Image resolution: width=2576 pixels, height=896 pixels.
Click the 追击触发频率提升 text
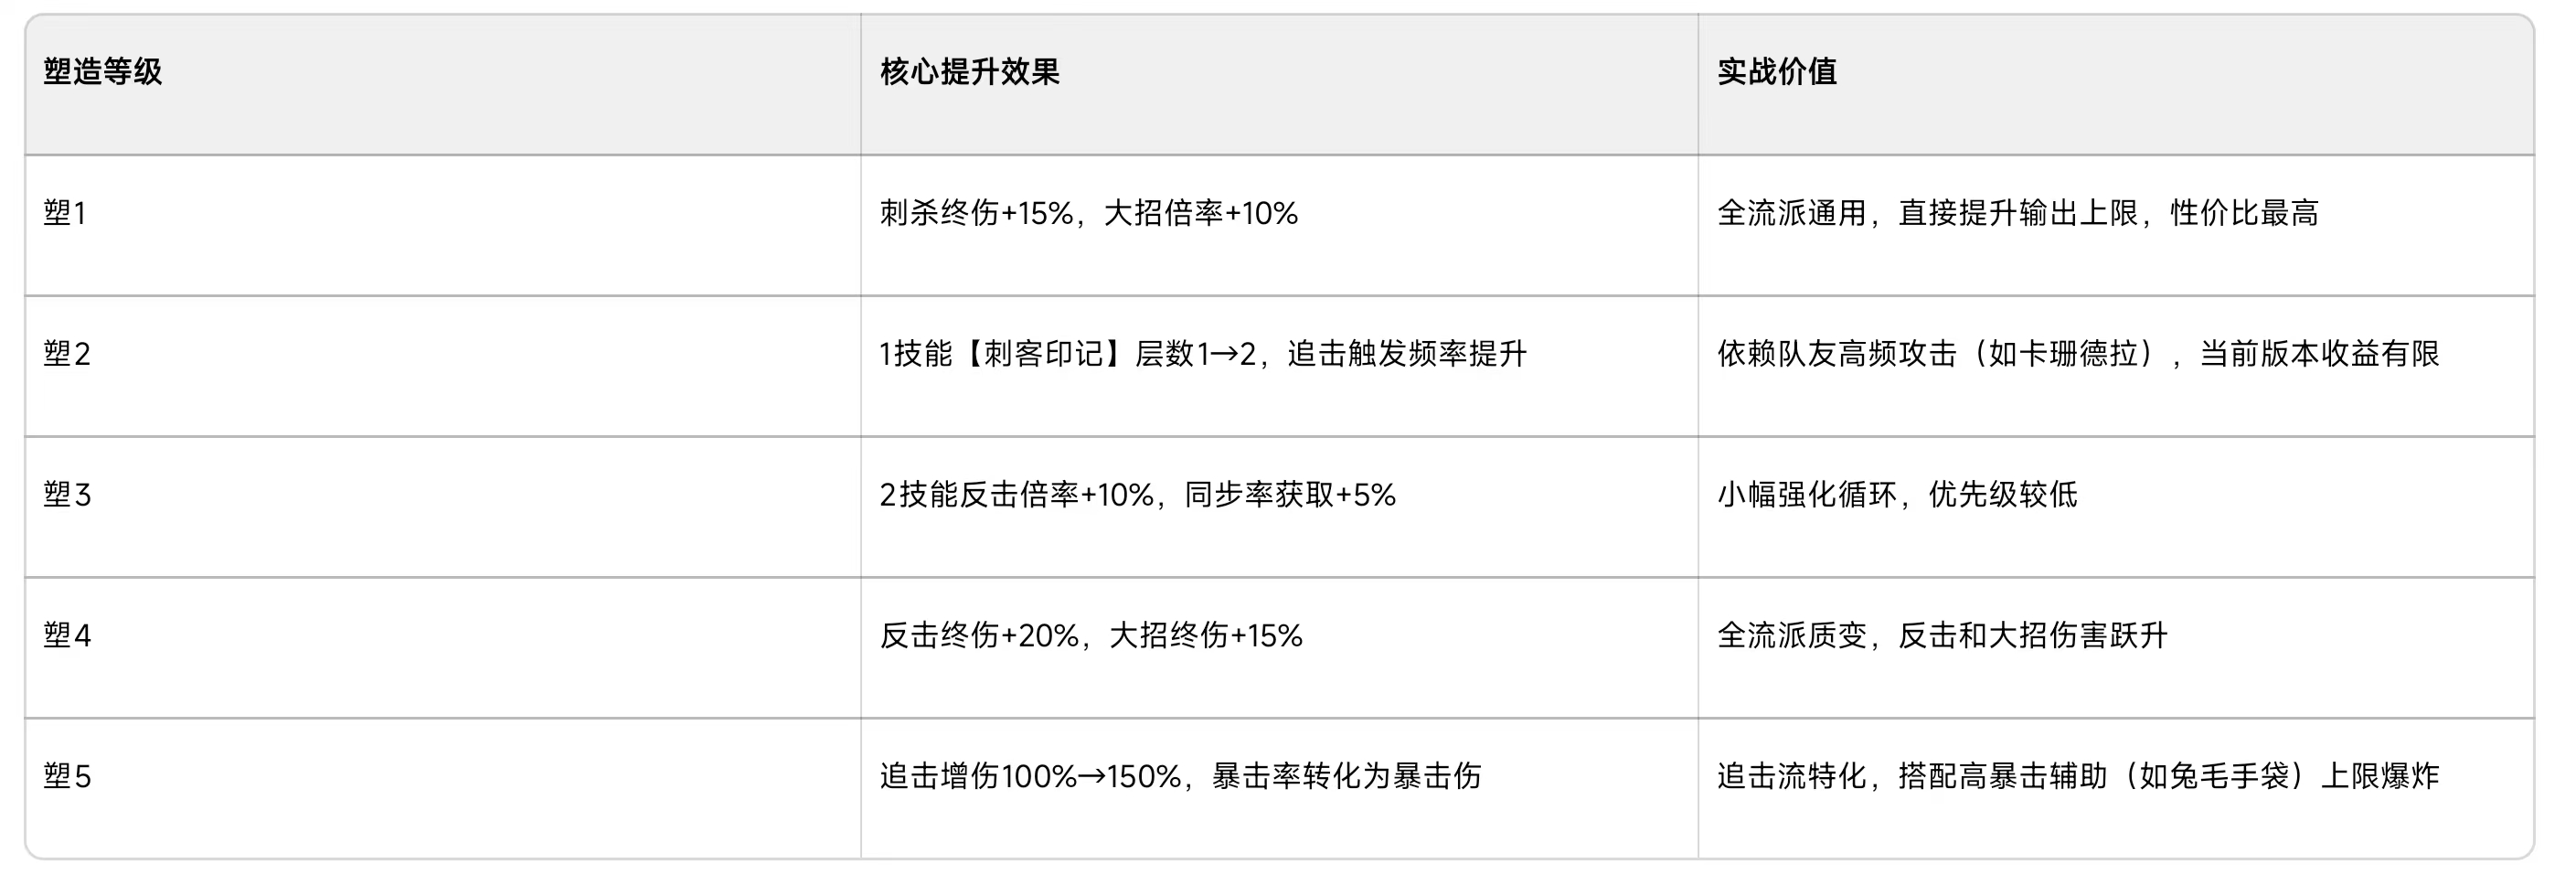pos(1407,354)
